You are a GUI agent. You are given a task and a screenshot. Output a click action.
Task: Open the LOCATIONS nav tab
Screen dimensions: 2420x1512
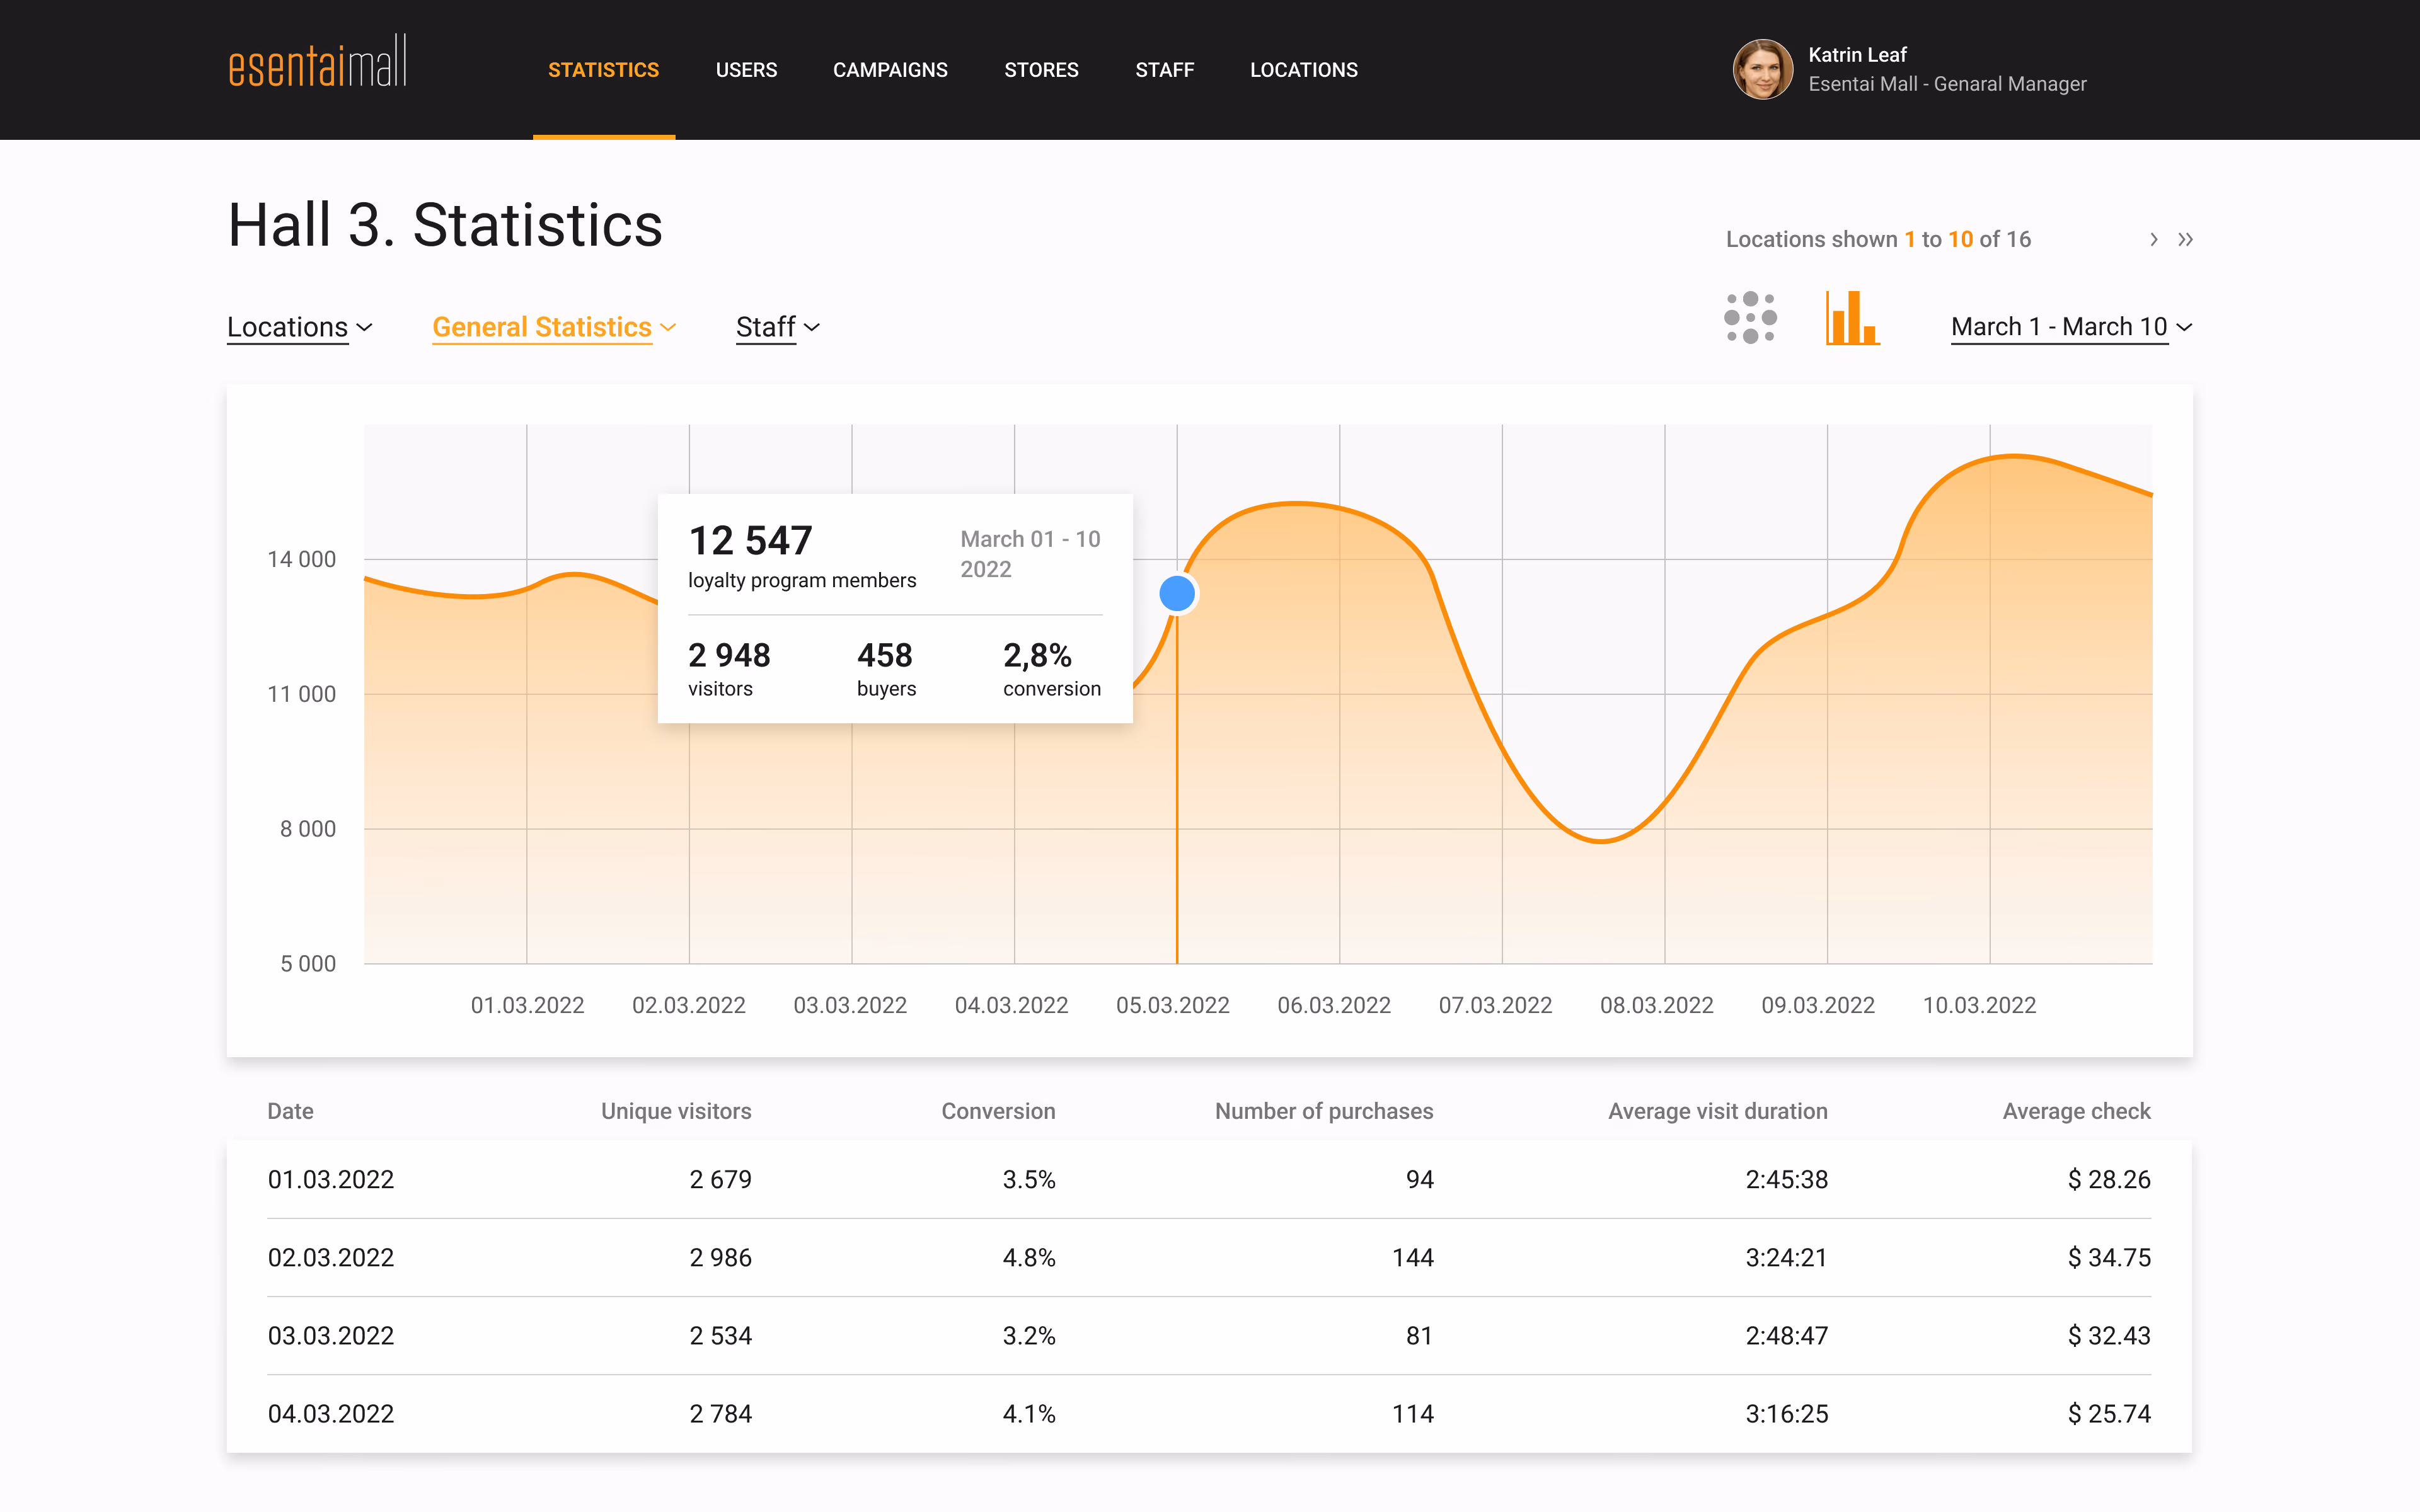(1304, 70)
